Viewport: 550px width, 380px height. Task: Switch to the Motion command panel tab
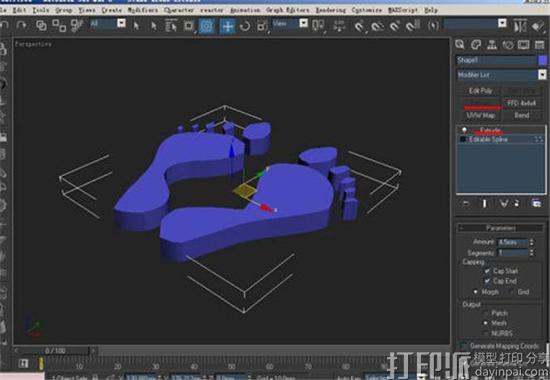tap(508, 45)
